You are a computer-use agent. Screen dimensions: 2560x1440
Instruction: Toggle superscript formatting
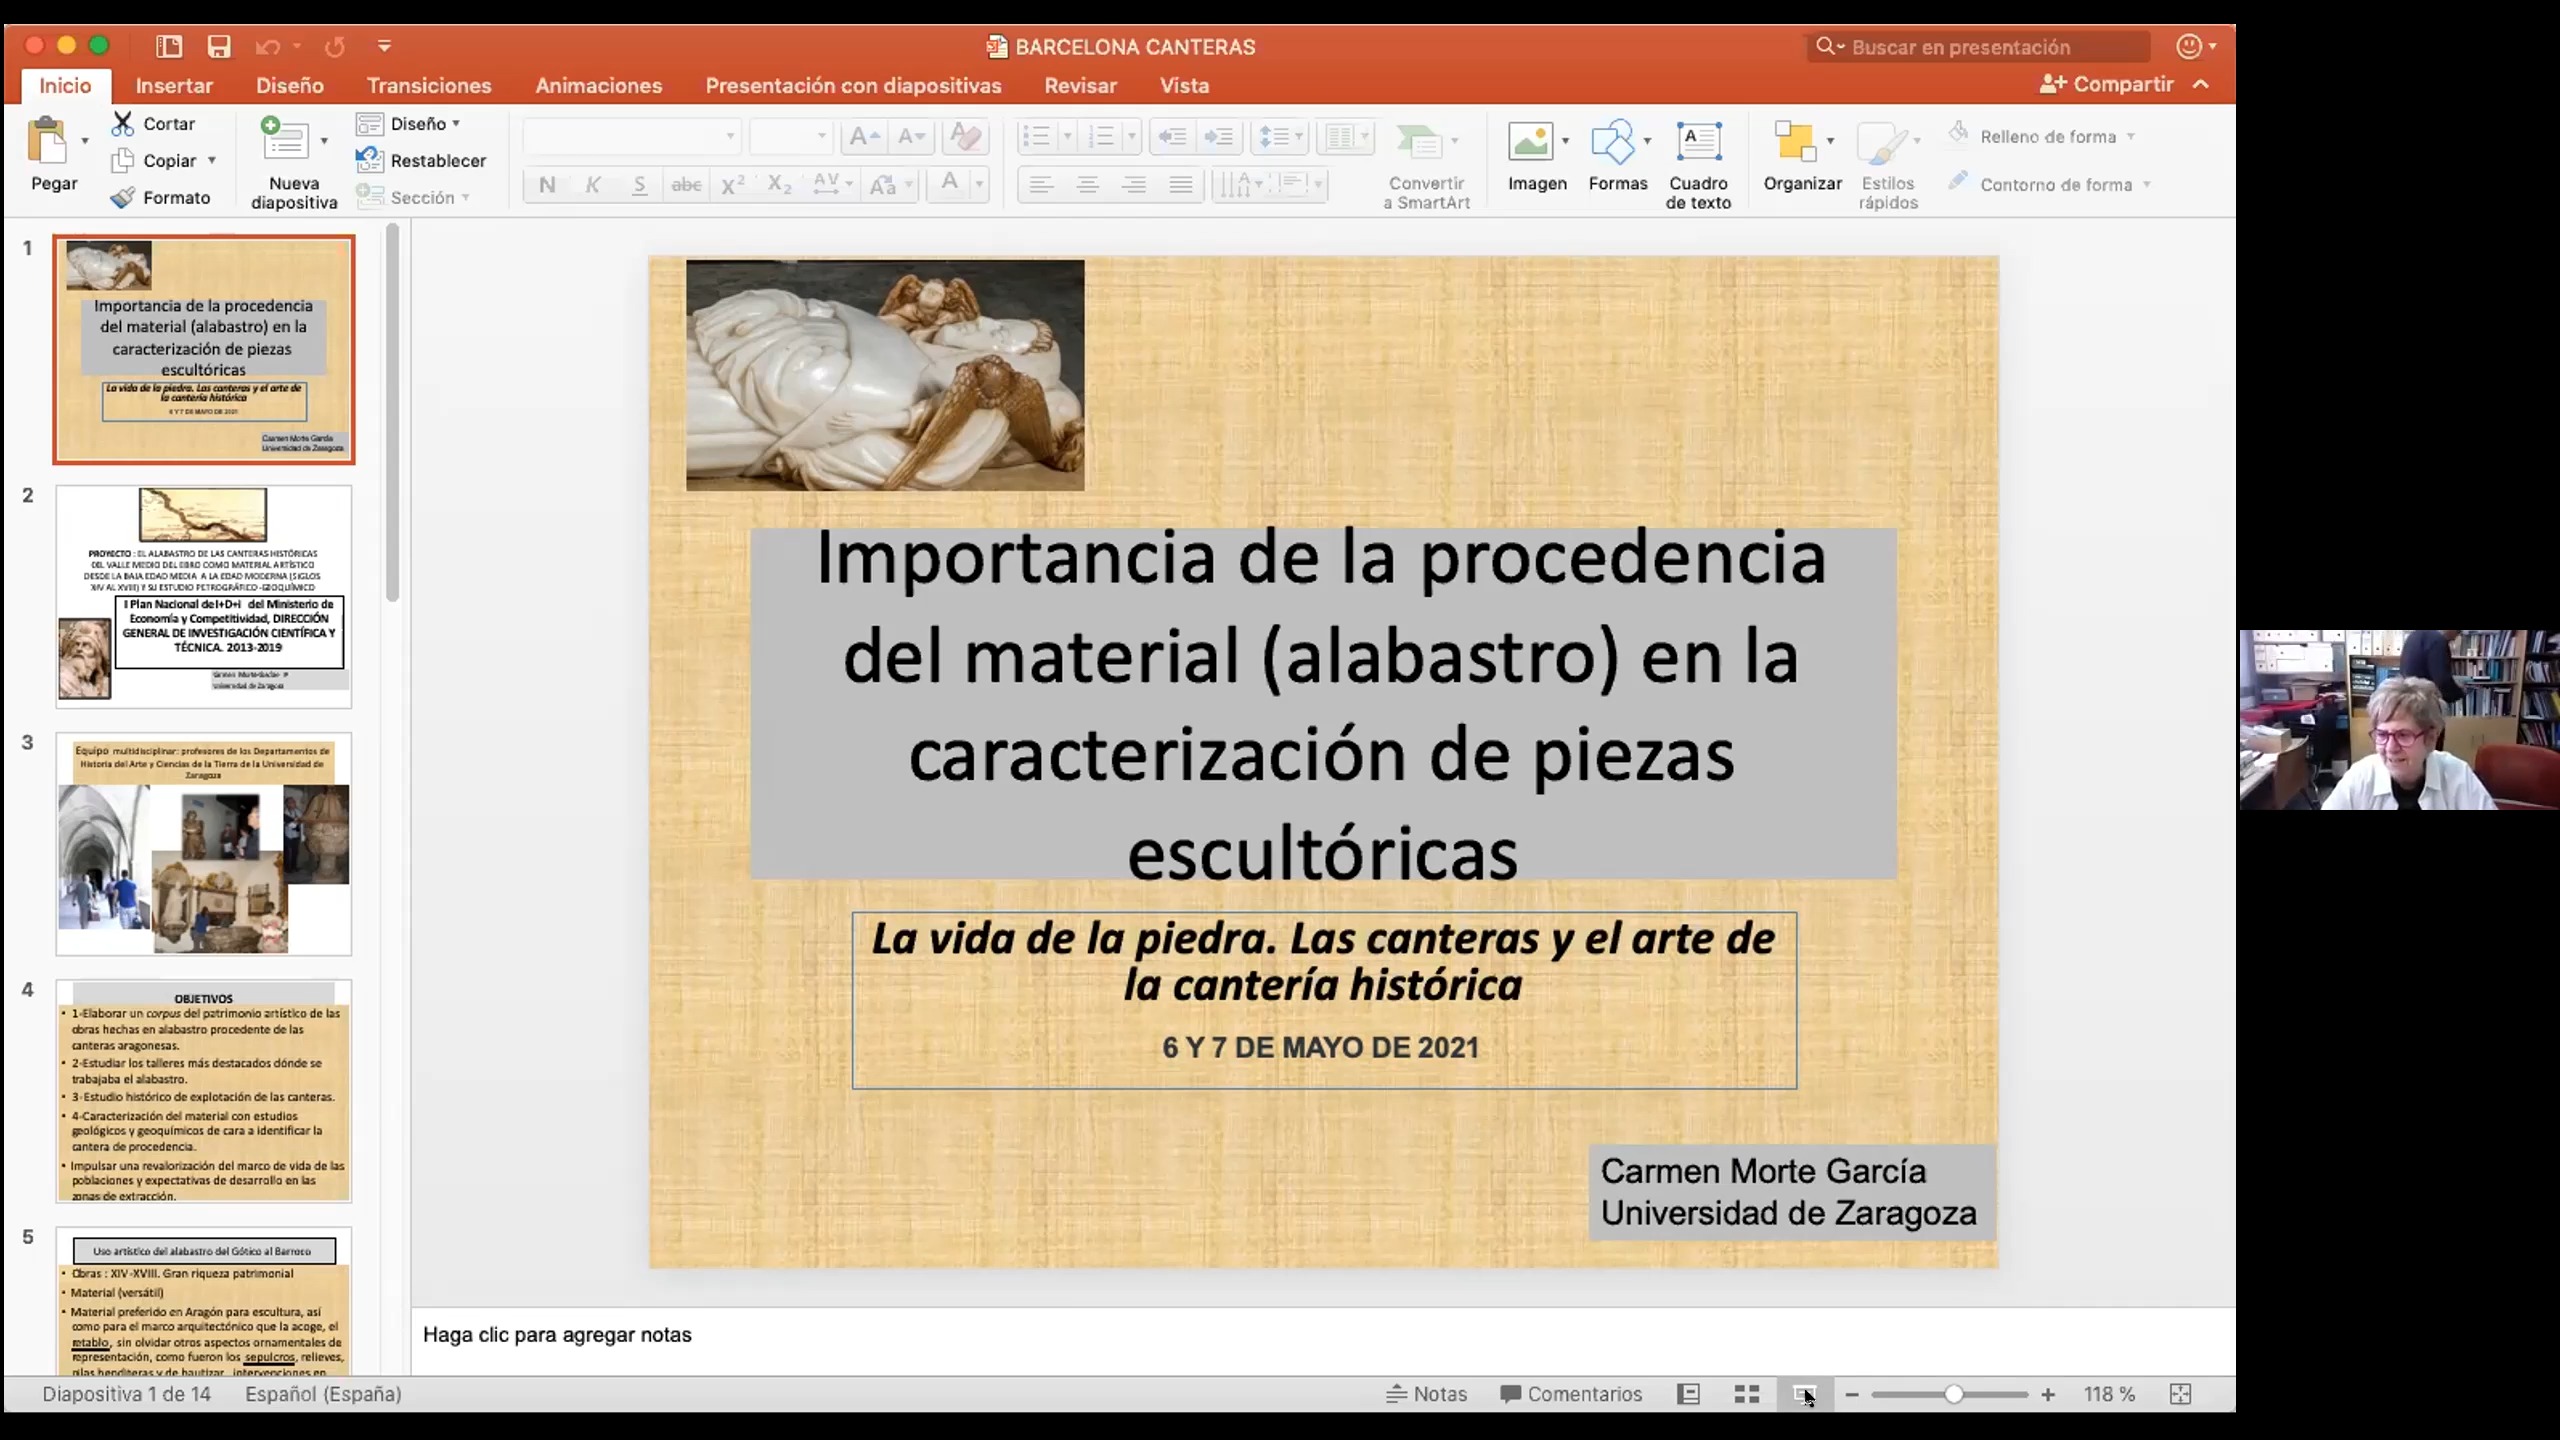(x=733, y=185)
